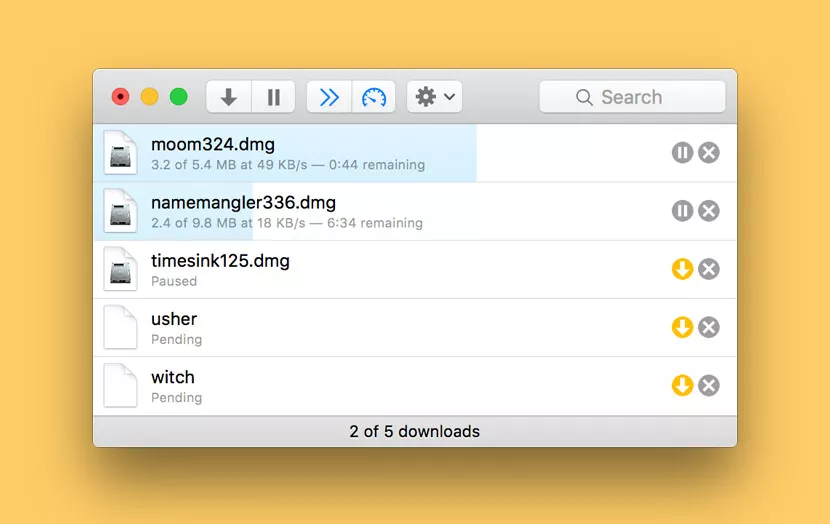The image size is (830, 524).
Task: Remove the witch download
Action: point(709,385)
